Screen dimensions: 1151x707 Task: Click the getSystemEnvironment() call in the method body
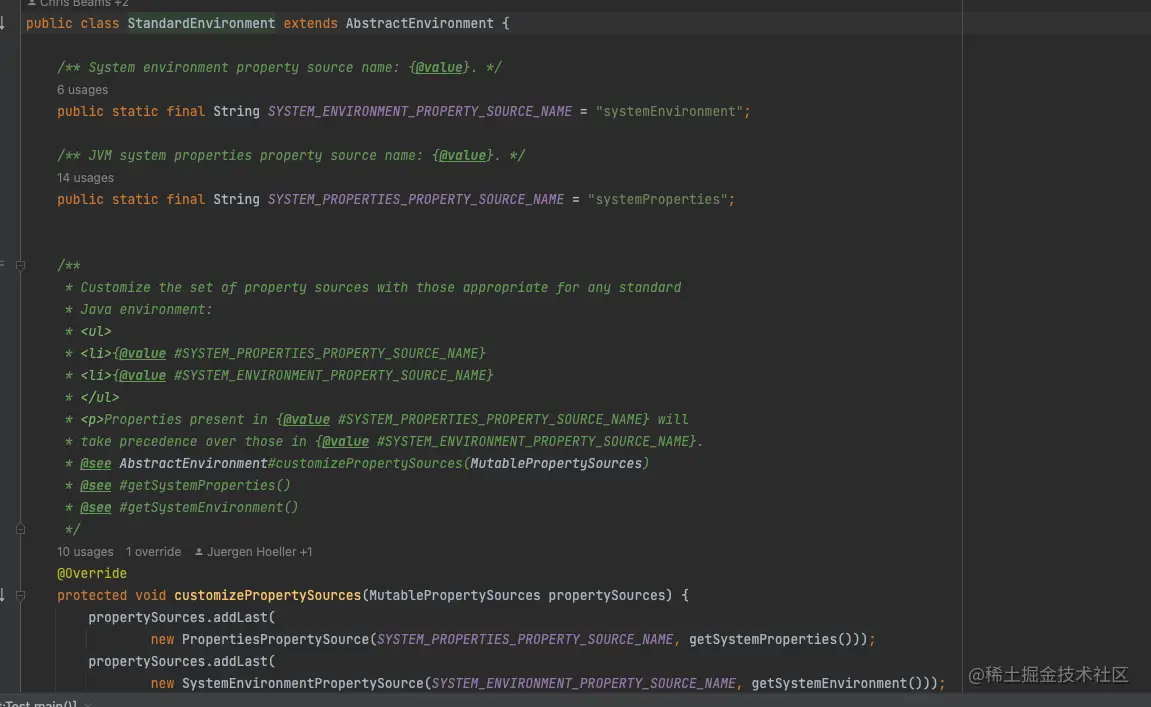(836, 684)
